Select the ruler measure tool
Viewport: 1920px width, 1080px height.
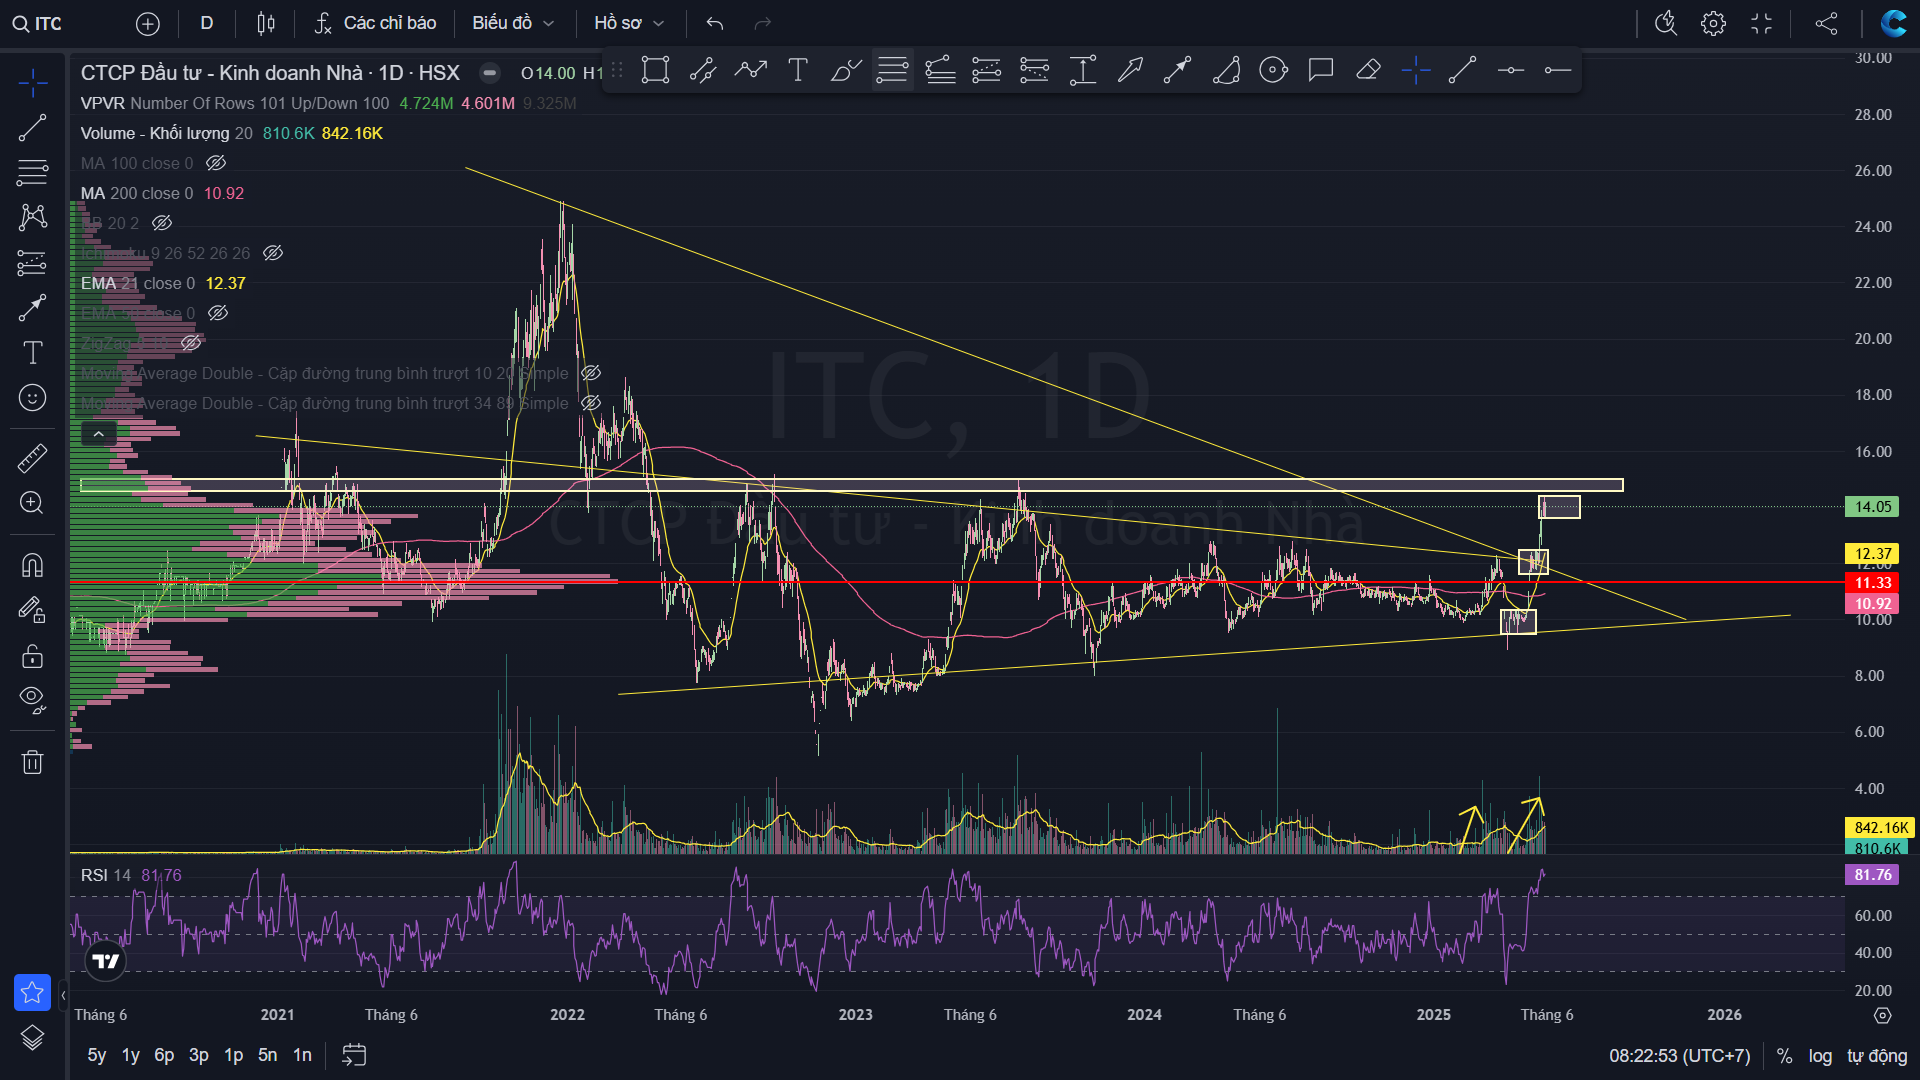point(32,458)
